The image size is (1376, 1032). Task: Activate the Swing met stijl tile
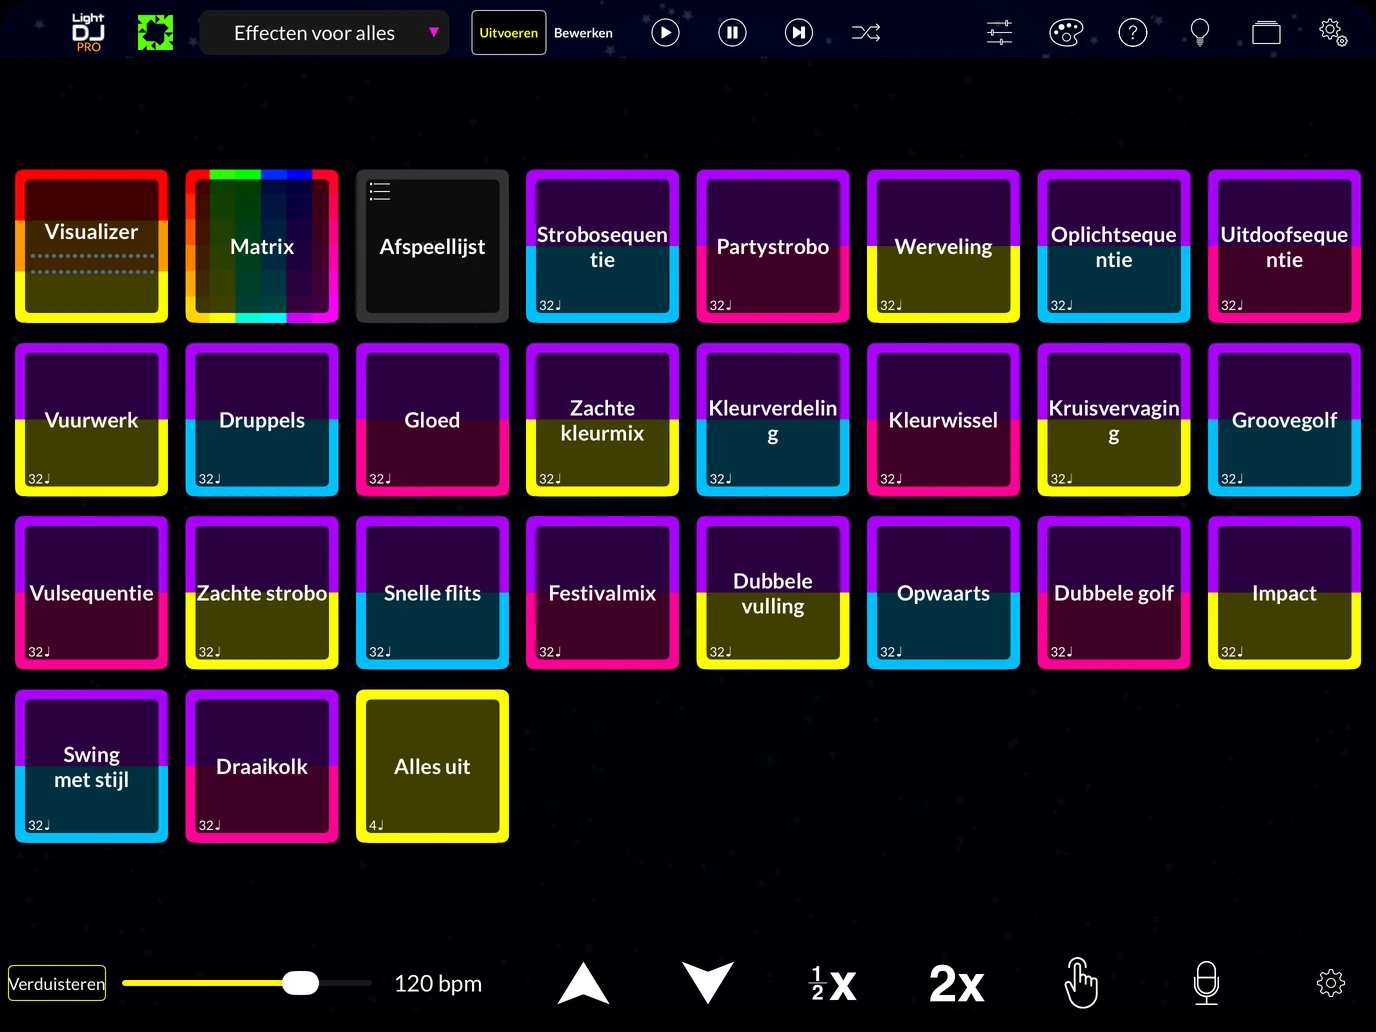(91, 766)
